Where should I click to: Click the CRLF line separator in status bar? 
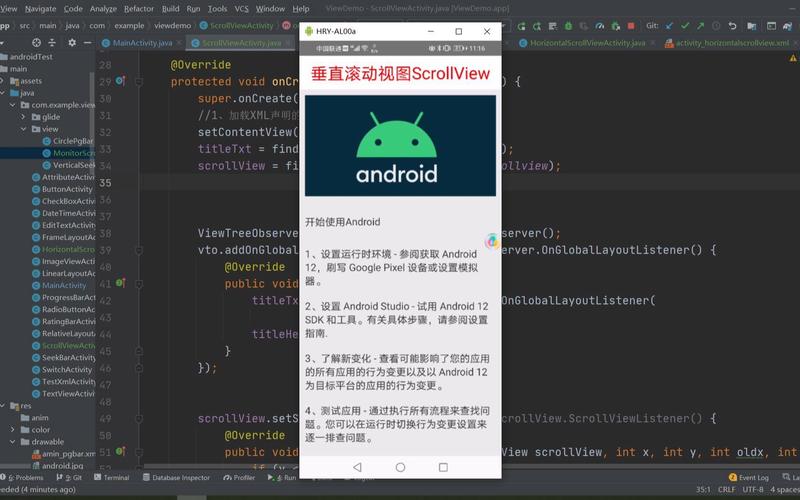coord(727,489)
